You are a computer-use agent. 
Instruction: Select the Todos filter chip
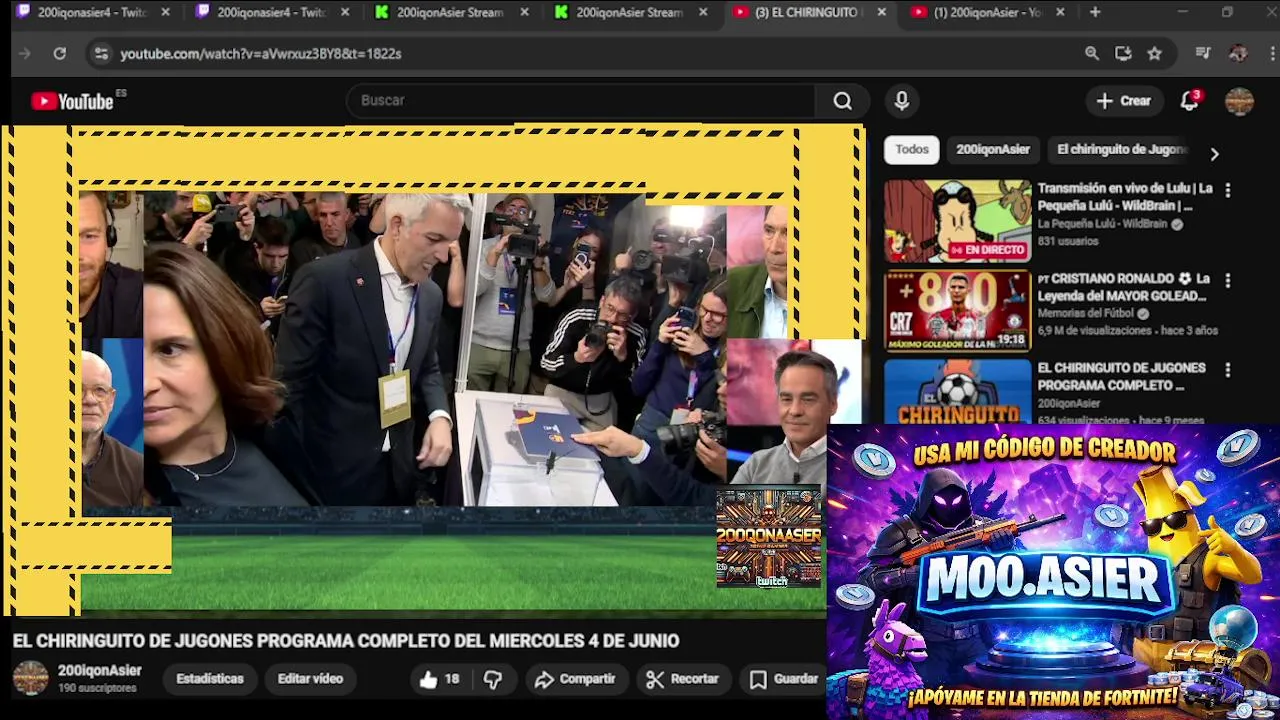[912, 149]
